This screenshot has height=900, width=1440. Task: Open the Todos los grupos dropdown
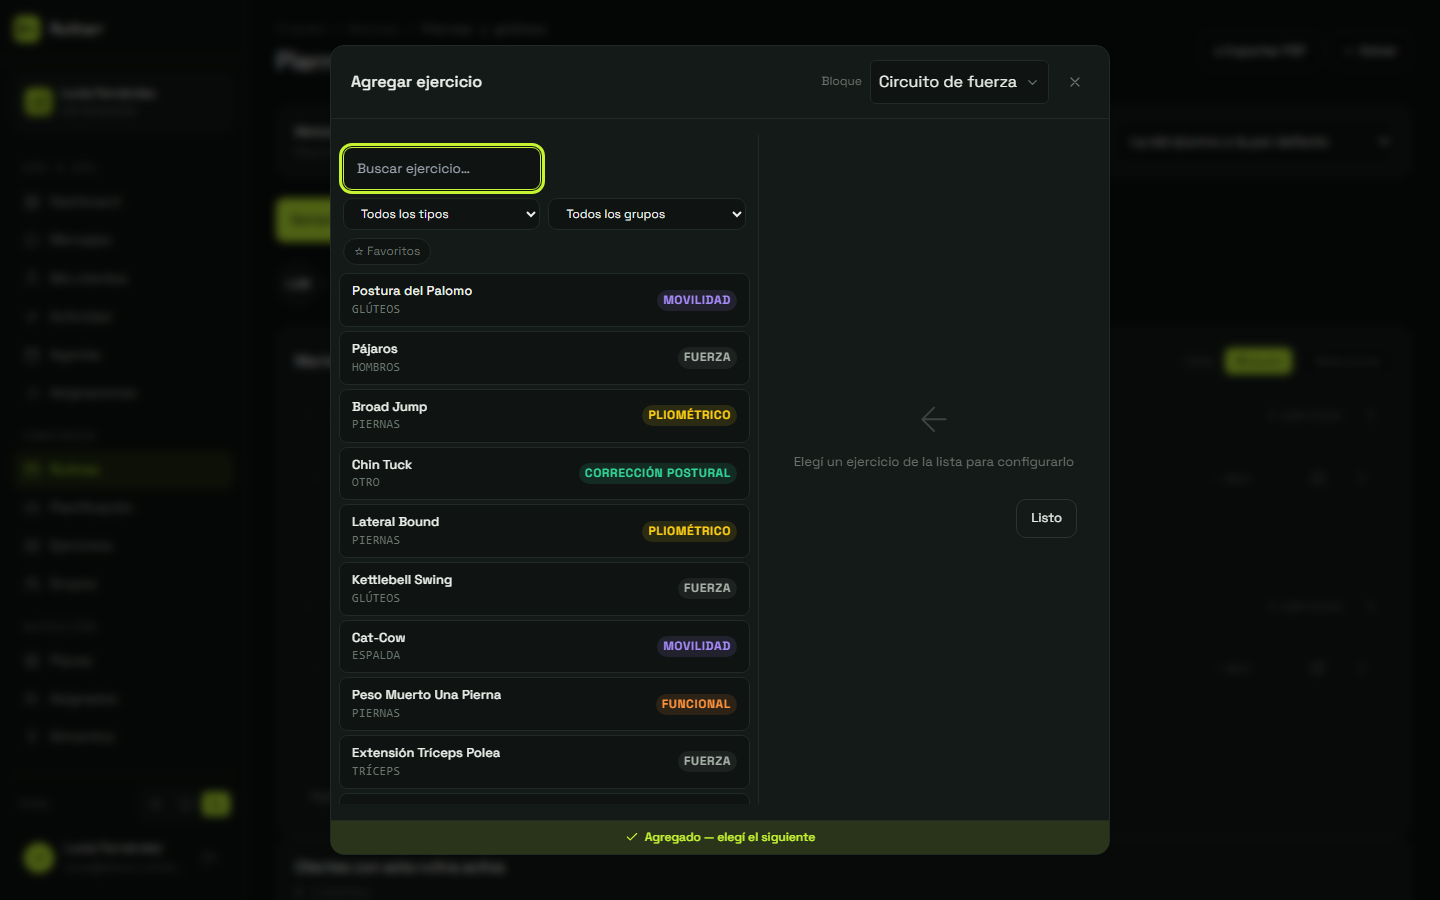click(647, 214)
